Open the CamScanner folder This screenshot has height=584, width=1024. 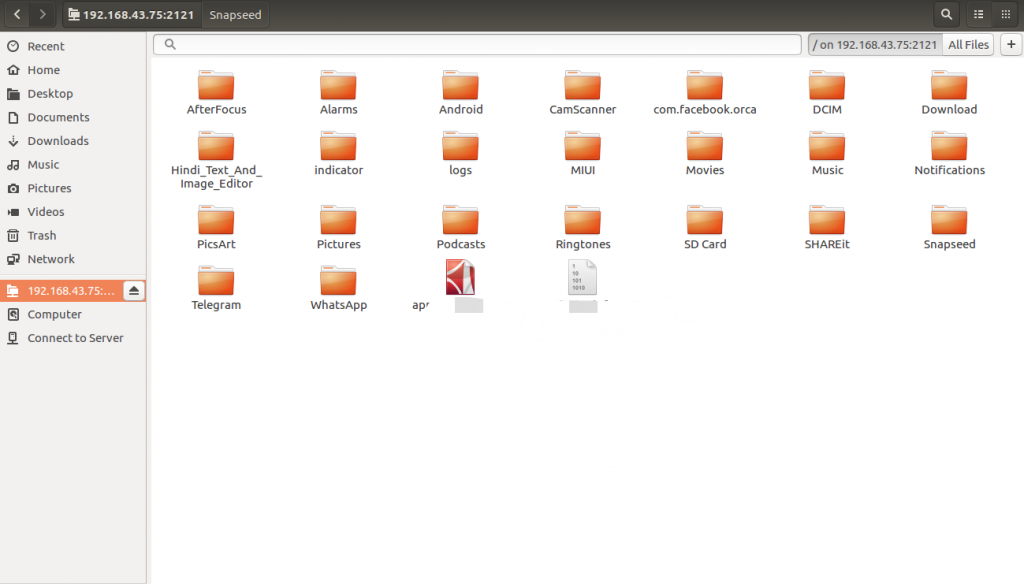click(583, 93)
